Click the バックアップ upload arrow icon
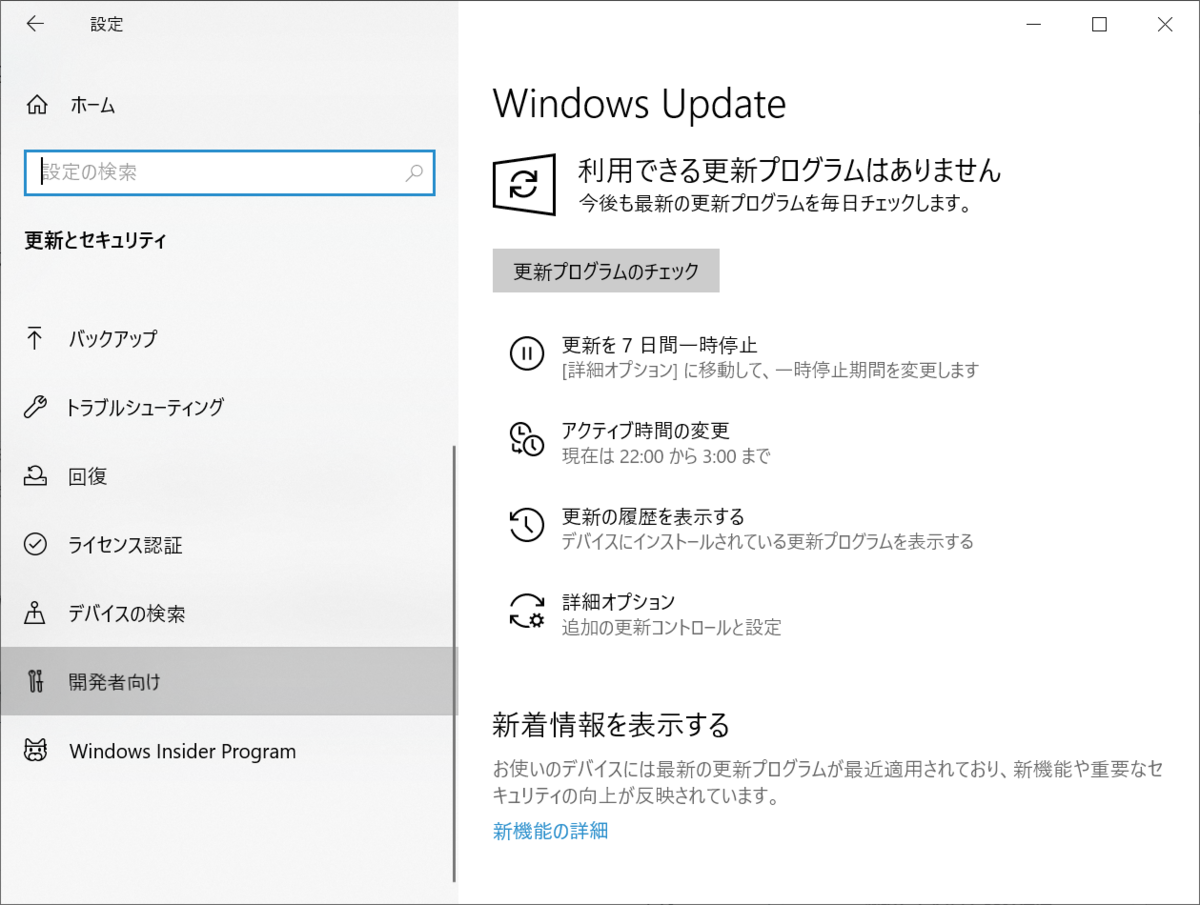1200x905 pixels. click(35, 338)
